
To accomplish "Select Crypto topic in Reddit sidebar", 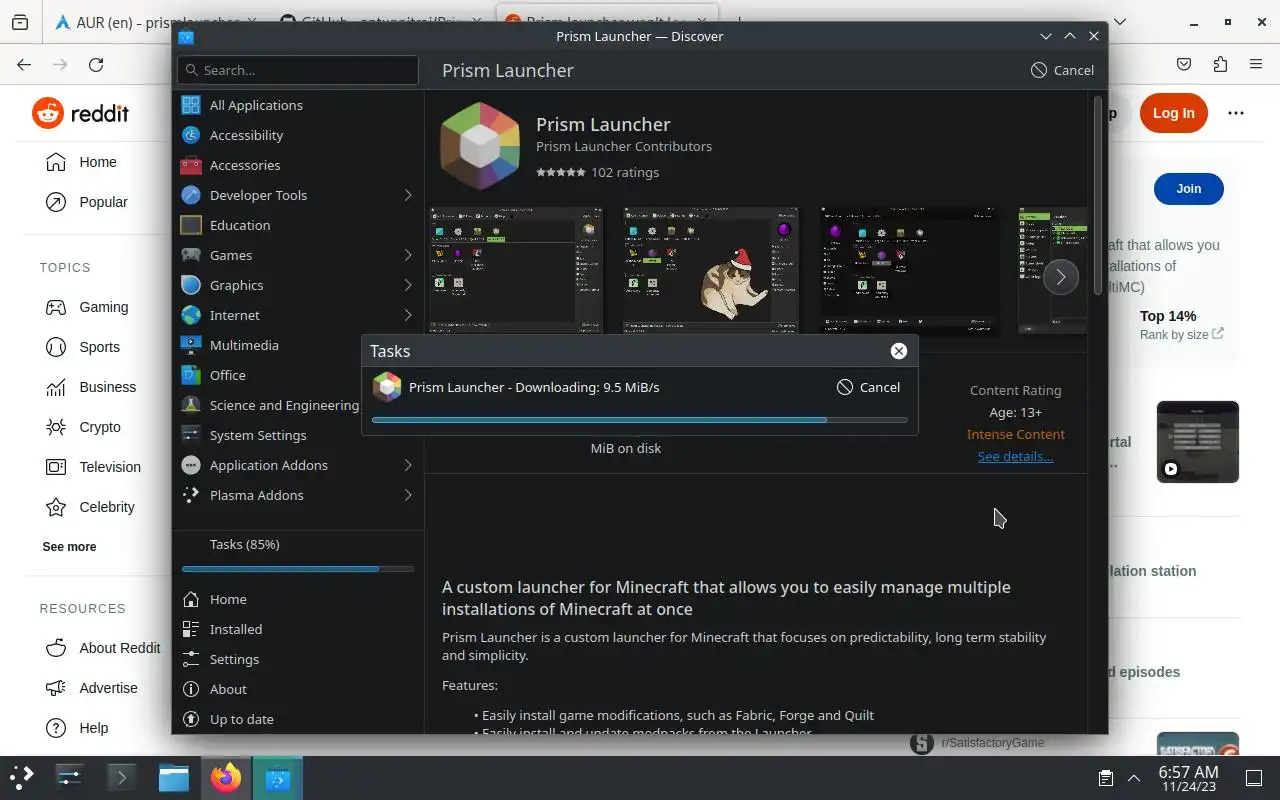I will pyautogui.click(x=85, y=427).
